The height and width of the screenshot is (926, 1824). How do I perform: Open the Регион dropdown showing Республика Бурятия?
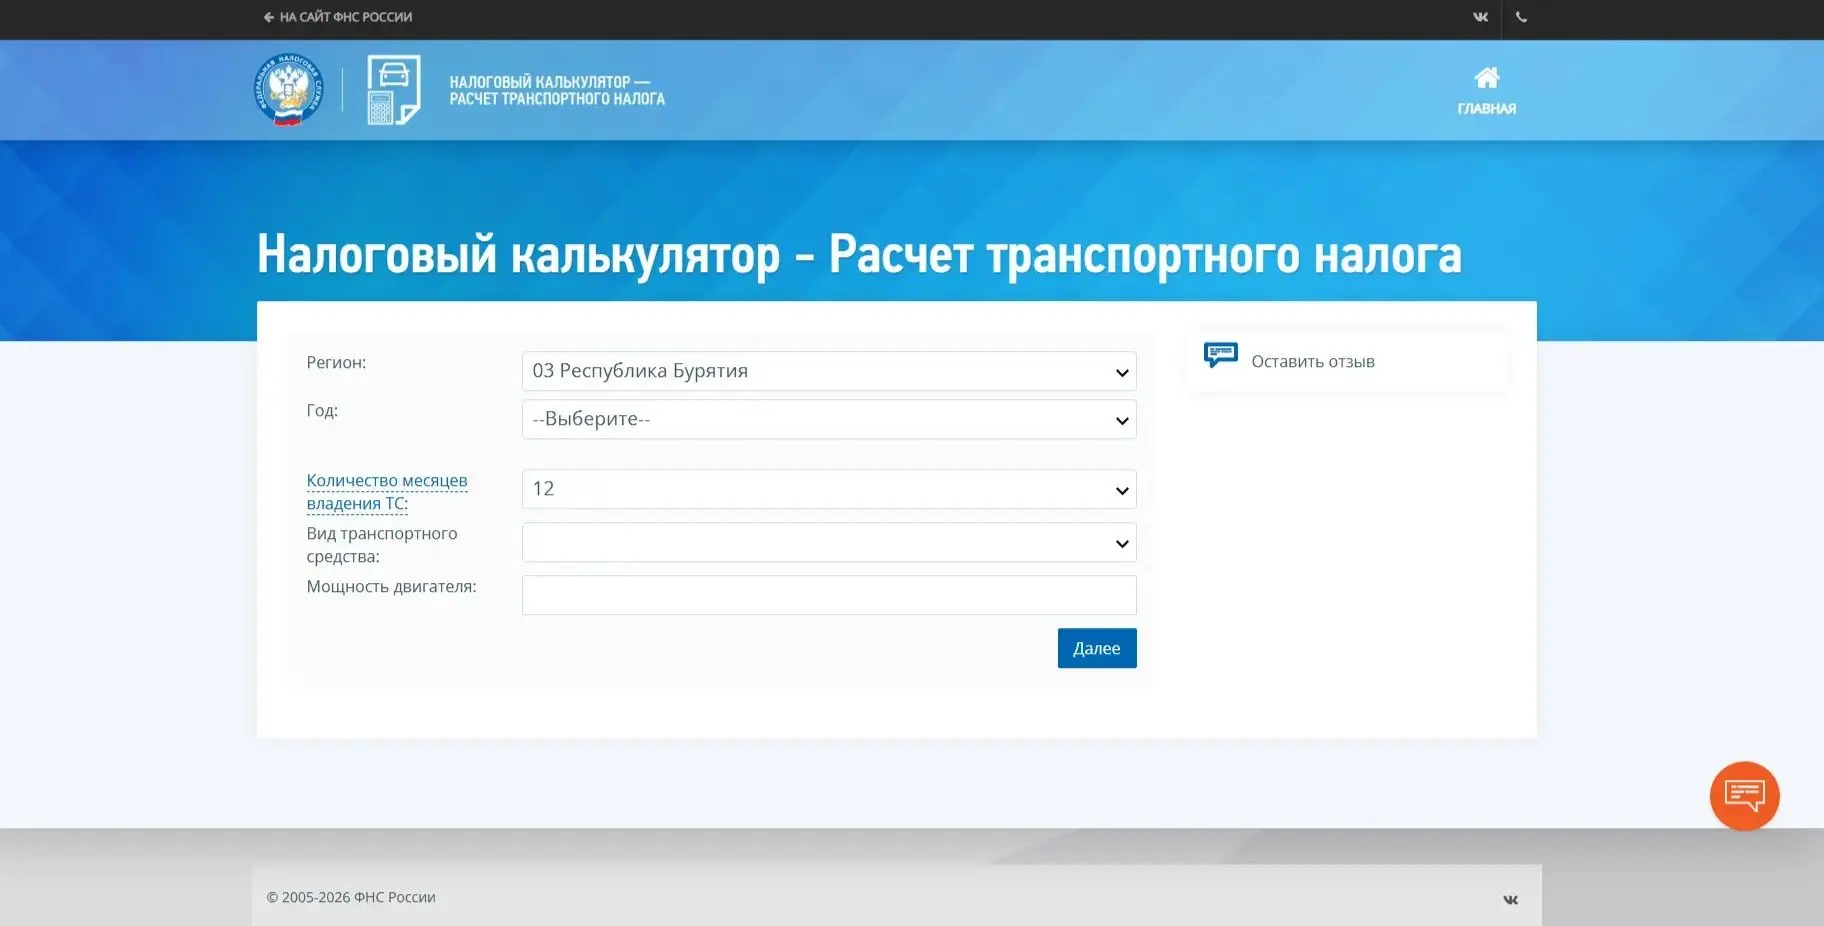point(829,371)
